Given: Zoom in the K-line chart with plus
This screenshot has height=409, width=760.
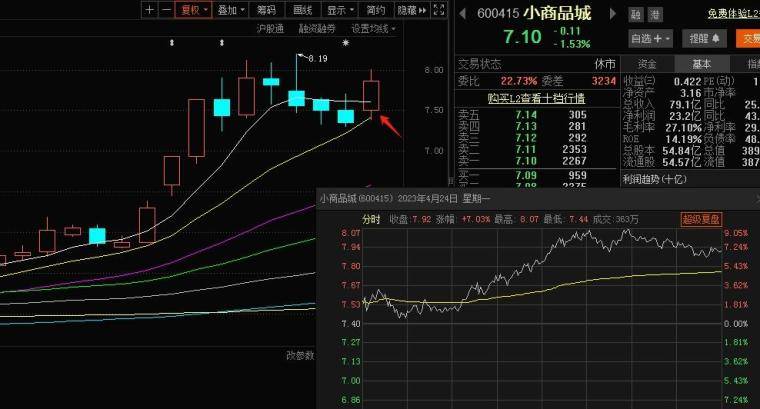Looking at the screenshot, I should 149,10.
